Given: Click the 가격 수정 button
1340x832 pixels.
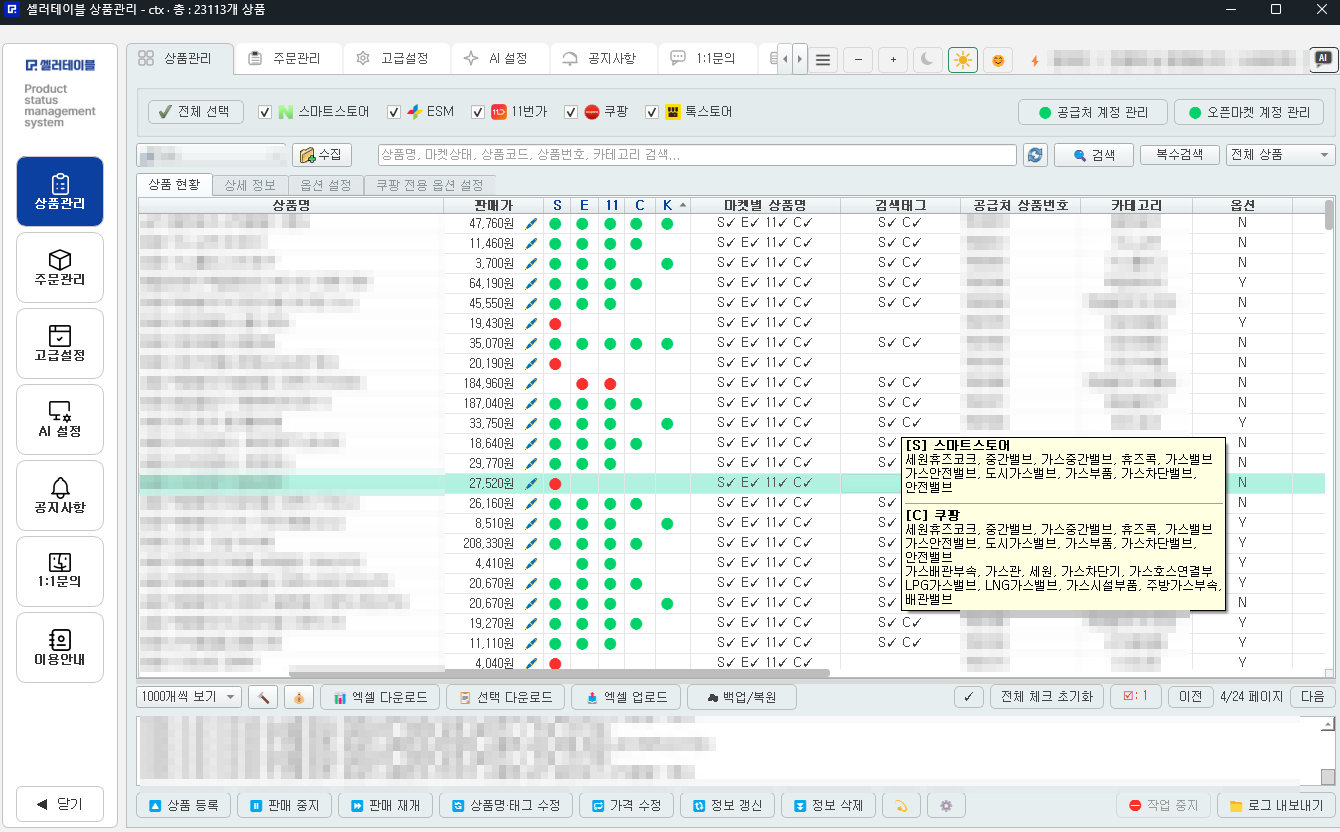Looking at the screenshot, I should click(x=626, y=805).
